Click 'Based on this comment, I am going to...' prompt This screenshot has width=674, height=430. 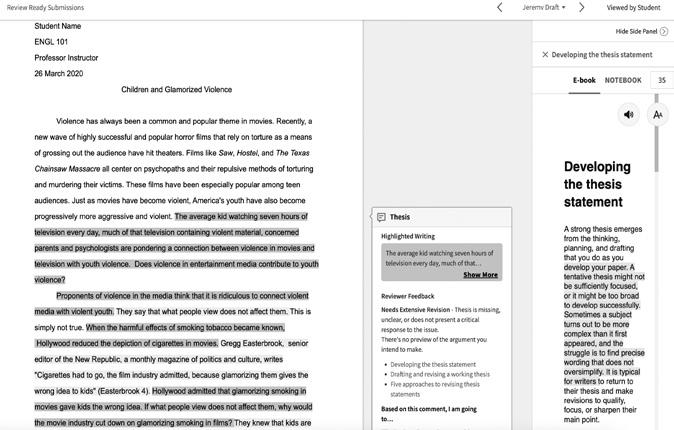tap(429, 414)
